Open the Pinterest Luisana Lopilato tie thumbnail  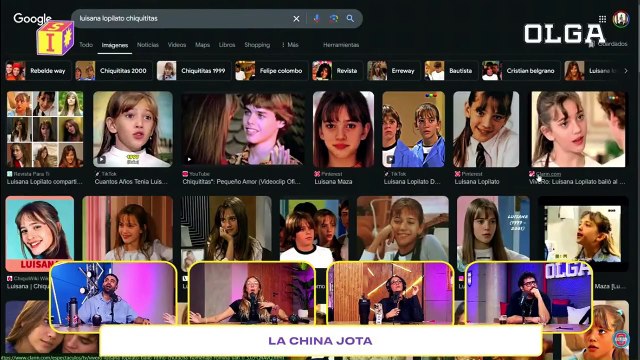point(486,129)
